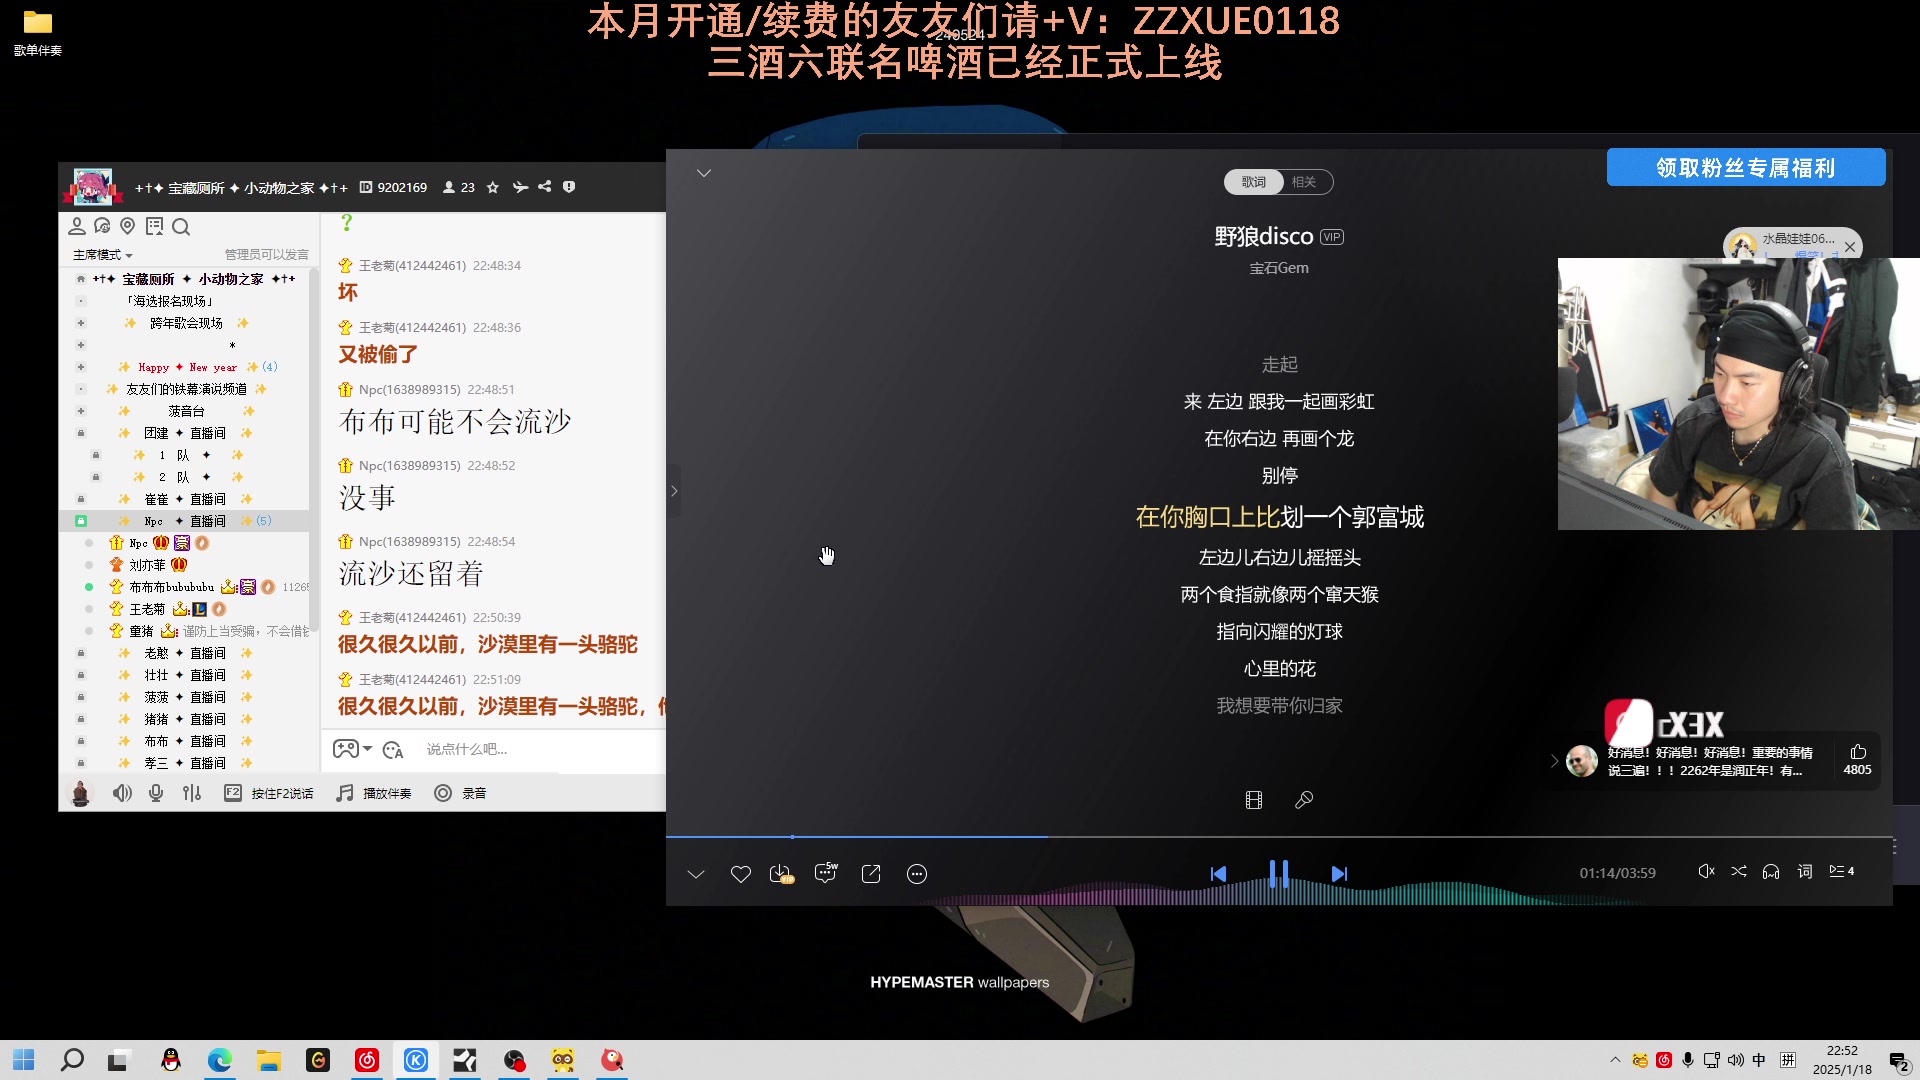Like the current song with the heart icon
The height and width of the screenshot is (1080, 1920).
point(740,874)
